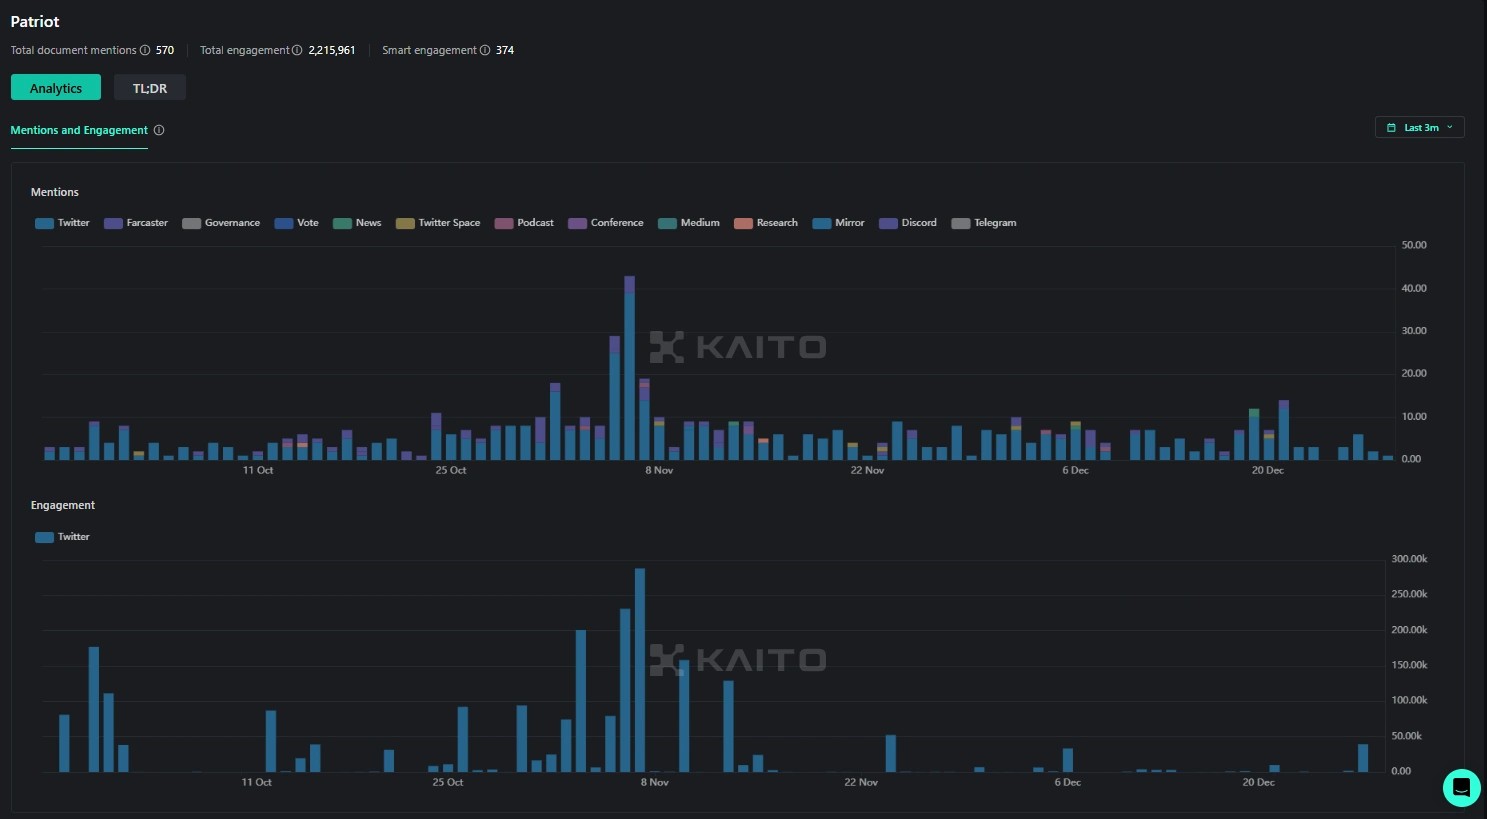The height and width of the screenshot is (819, 1487).
Task: Click the Research legend color swatch
Action: [x=743, y=223]
